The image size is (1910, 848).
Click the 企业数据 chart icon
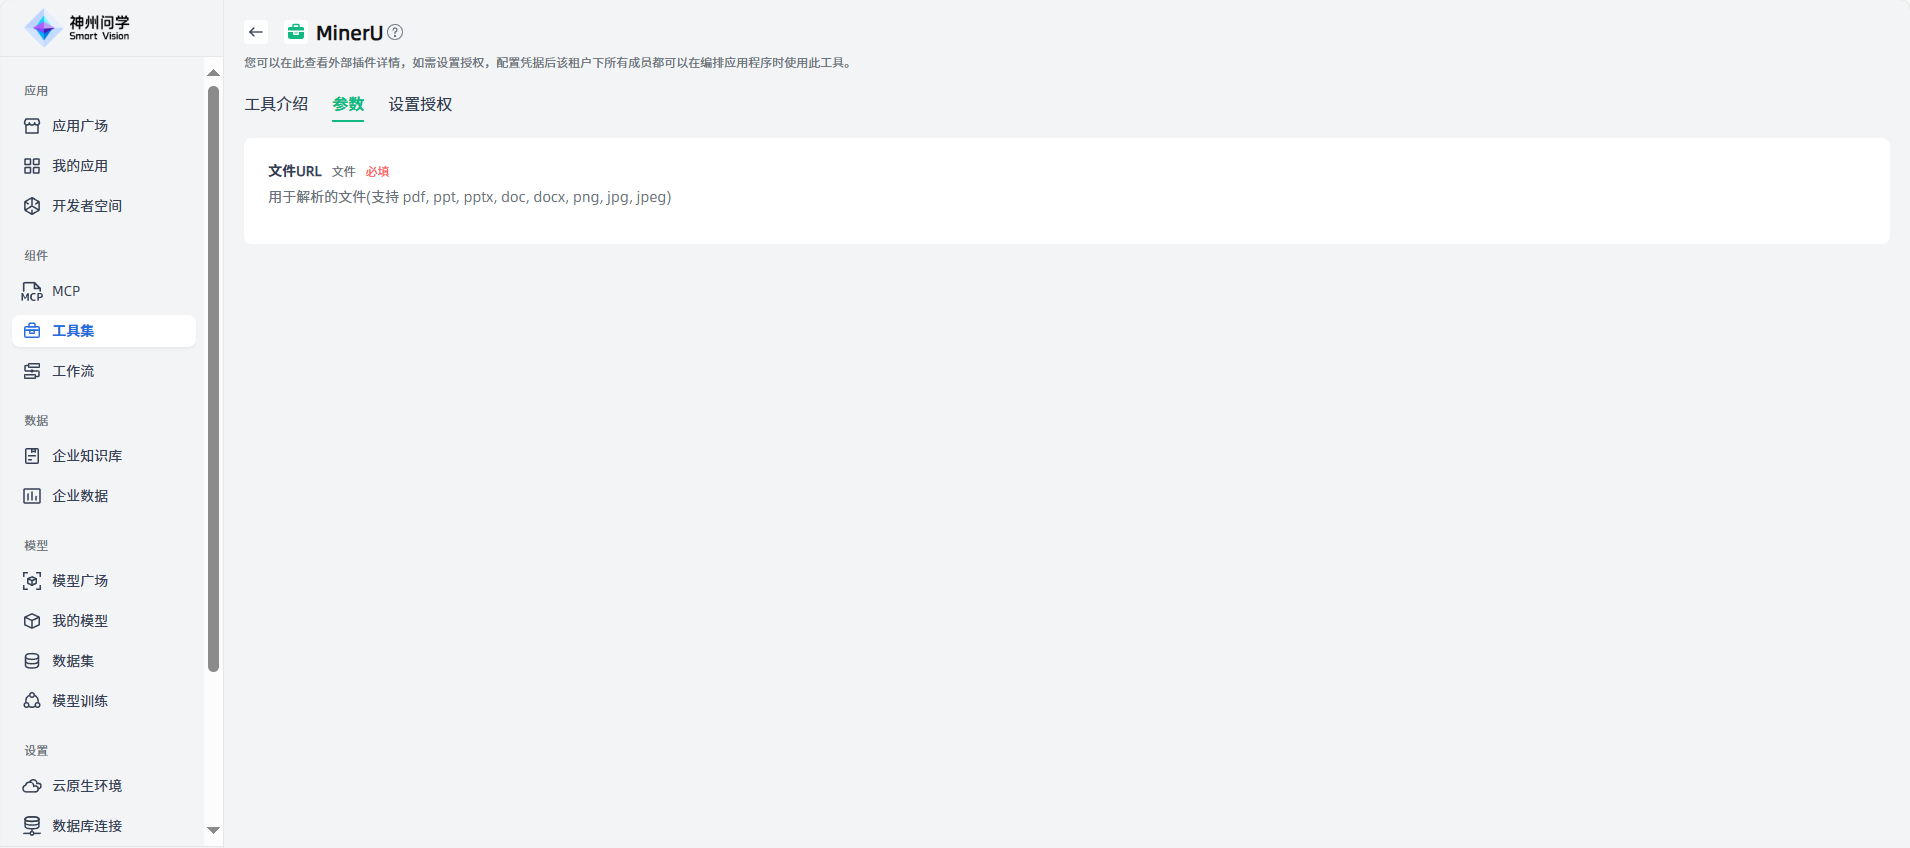pos(32,496)
